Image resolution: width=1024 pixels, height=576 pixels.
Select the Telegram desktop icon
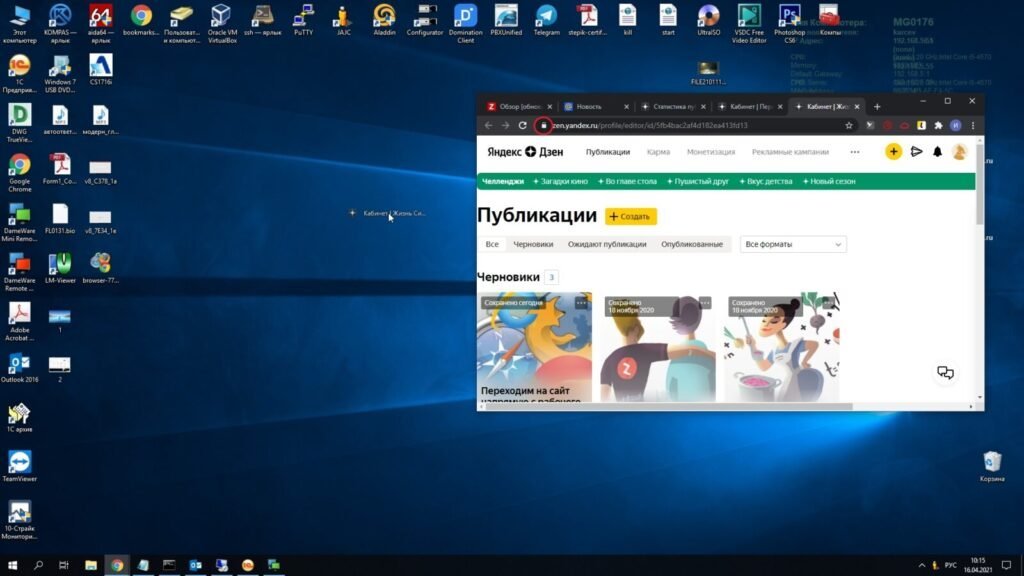click(547, 20)
